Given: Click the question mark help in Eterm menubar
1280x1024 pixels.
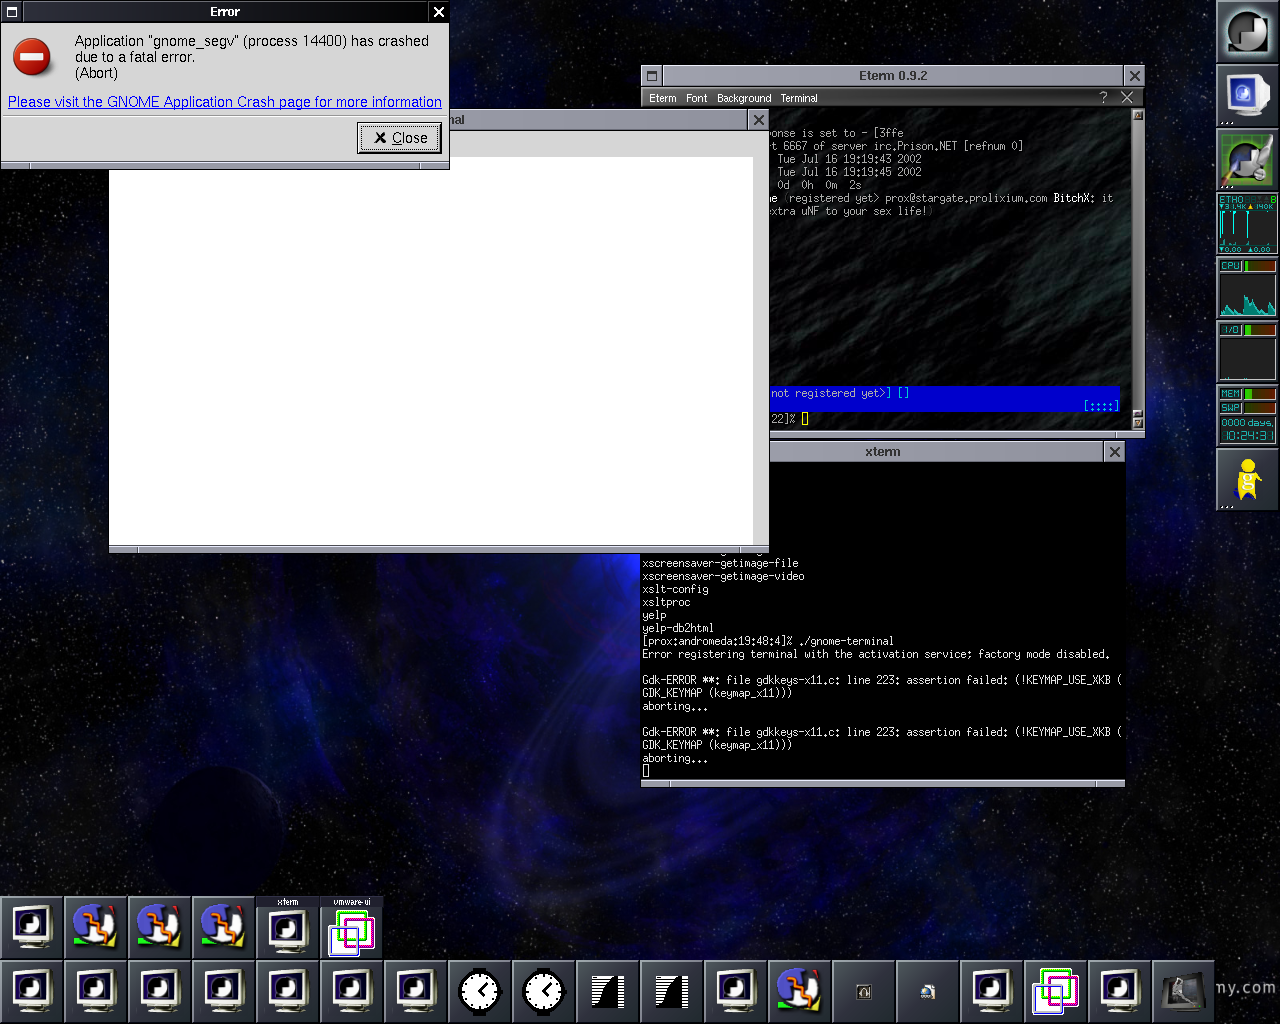Looking at the screenshot, I should point(1103,97).
